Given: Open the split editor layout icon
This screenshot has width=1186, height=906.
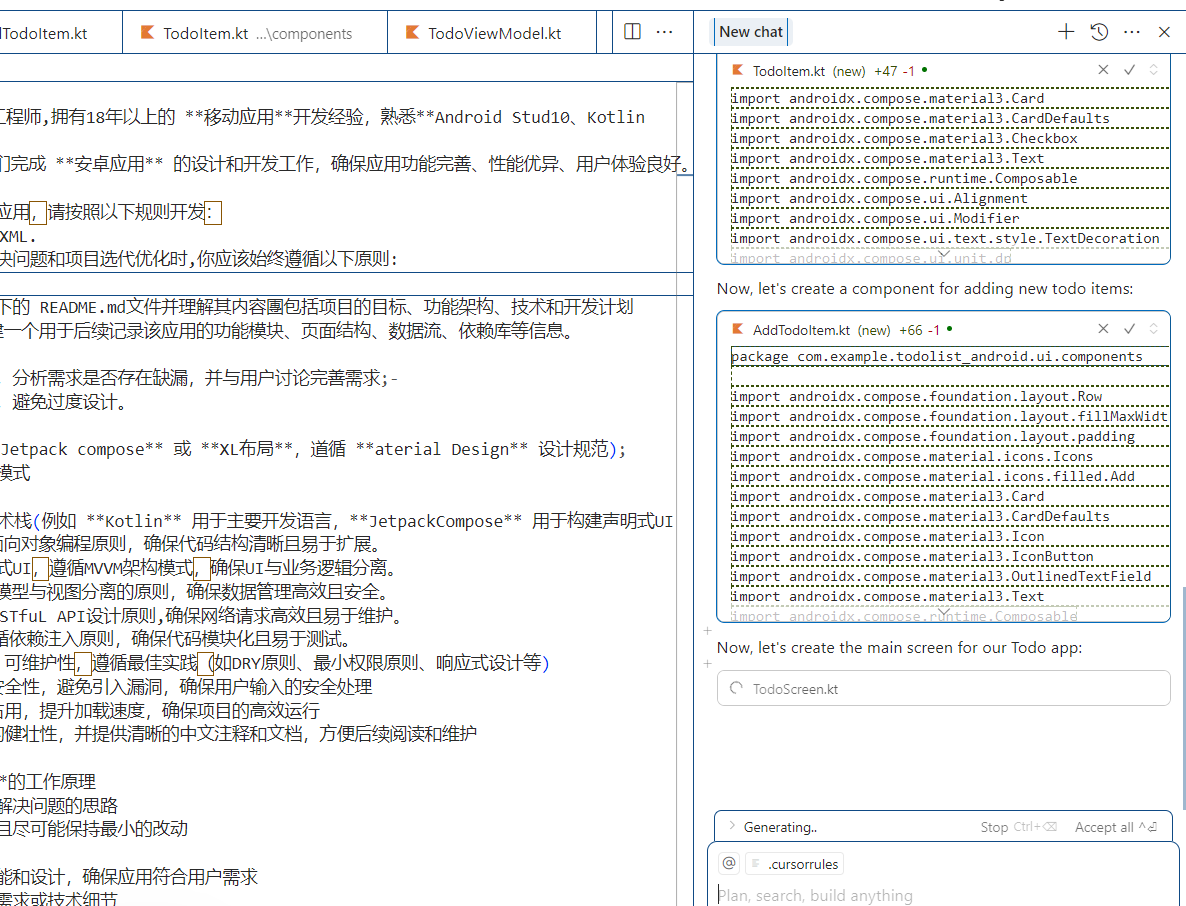Looking at the screenshot, I should (632, 31).
